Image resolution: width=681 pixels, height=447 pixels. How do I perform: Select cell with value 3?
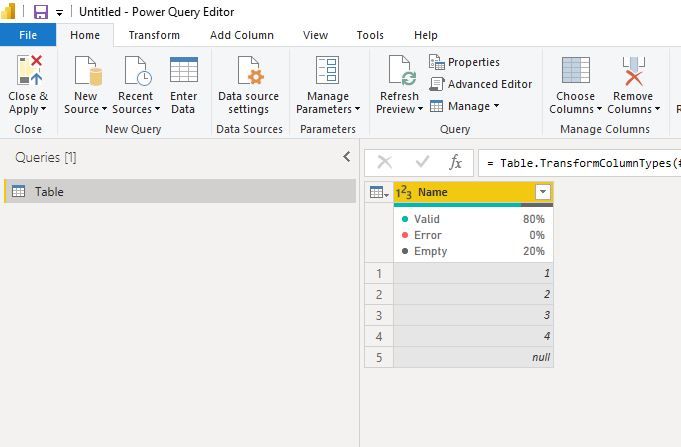tap(473, 315)
